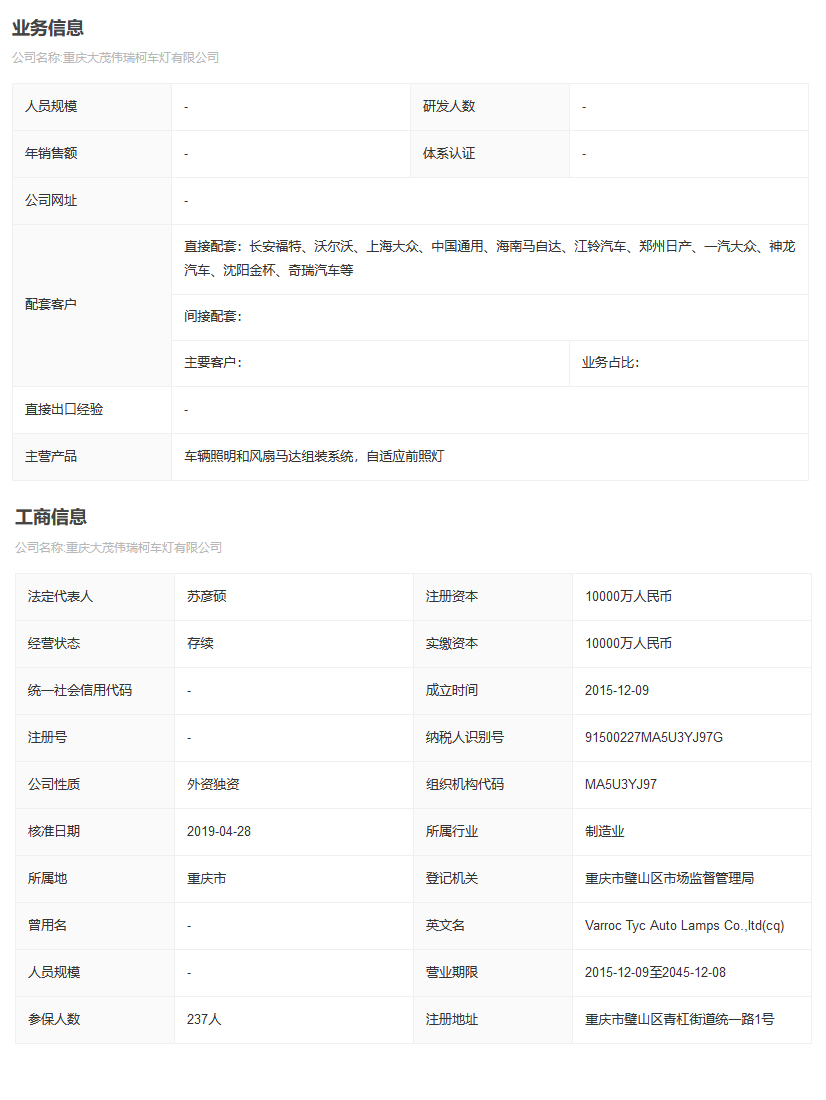Click the 统一社会信用代码 label
The width and height of the screenshot is (826, 1100).
pyautogui.click(x=79, y=690)
